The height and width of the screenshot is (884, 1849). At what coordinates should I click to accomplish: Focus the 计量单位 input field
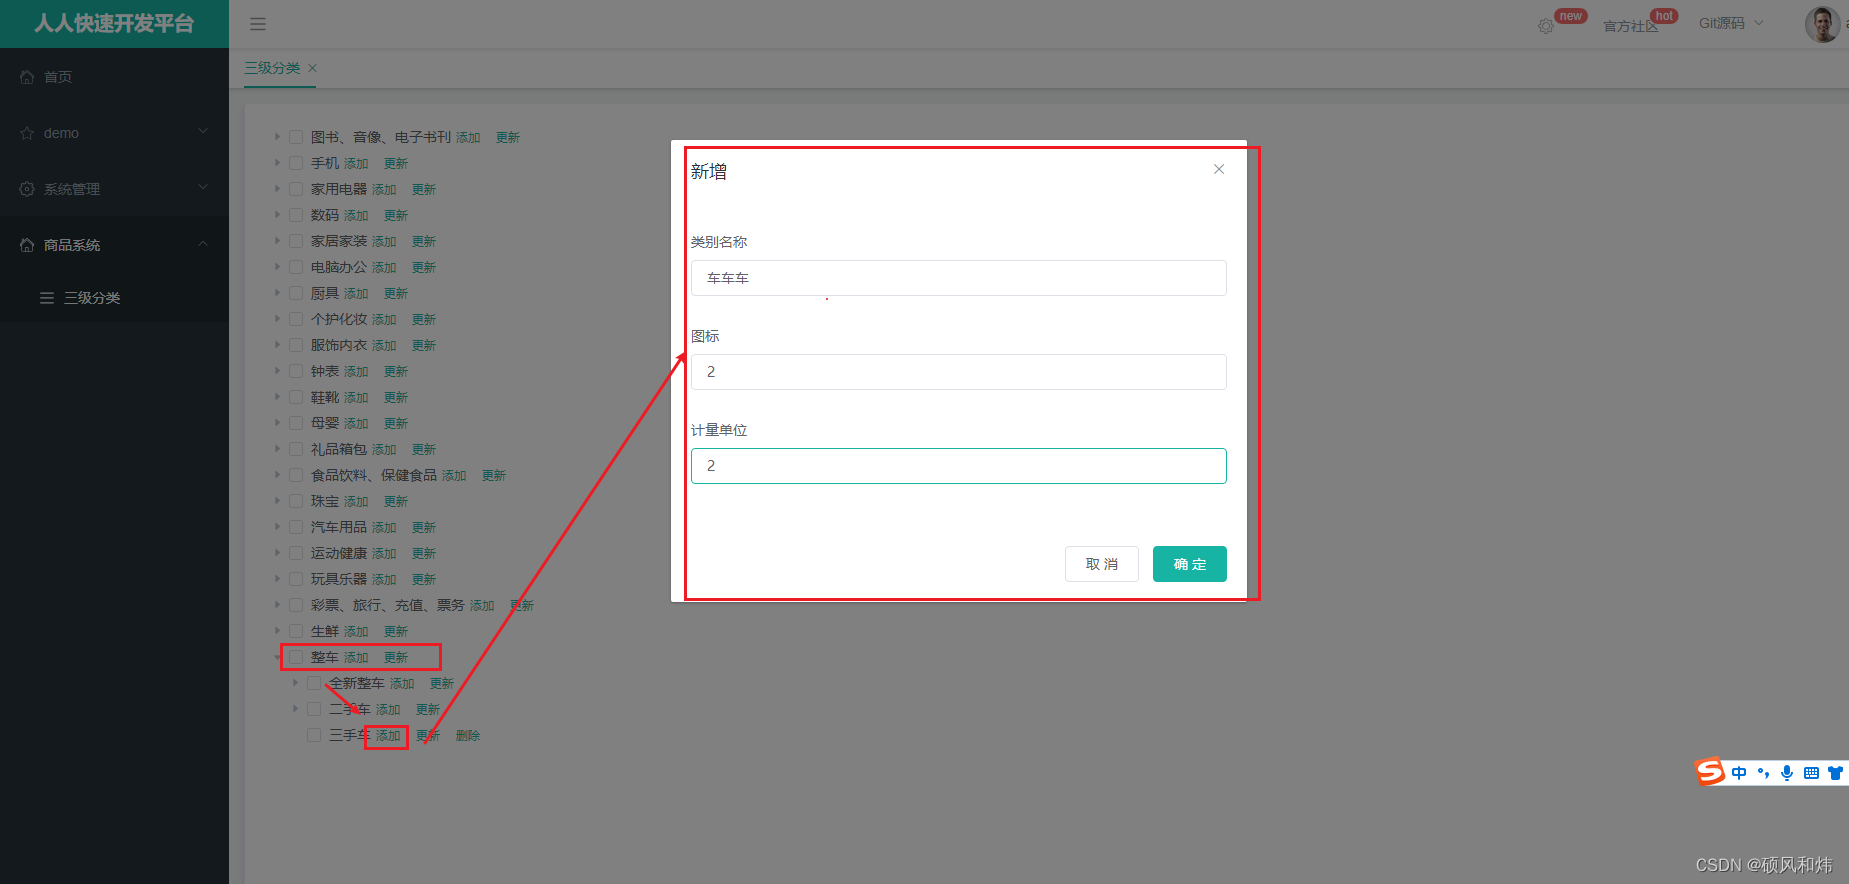coord(959,466)
